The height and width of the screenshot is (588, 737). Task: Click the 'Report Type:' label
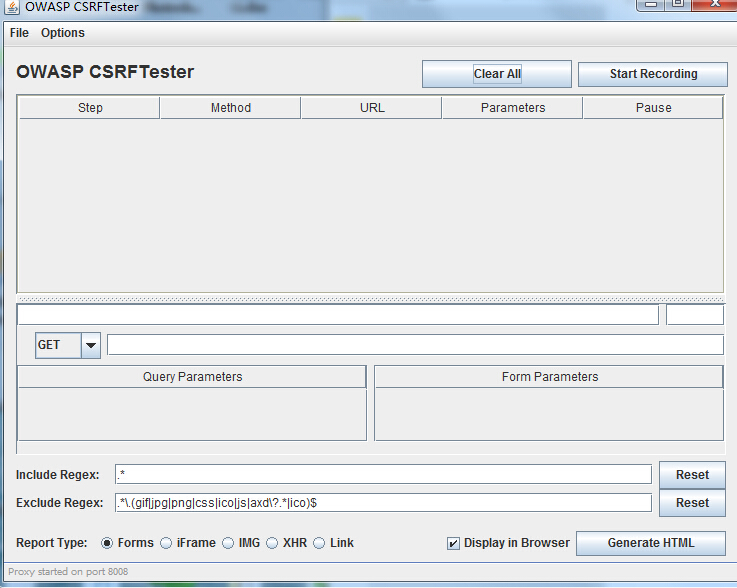click(x=52, y=543)
